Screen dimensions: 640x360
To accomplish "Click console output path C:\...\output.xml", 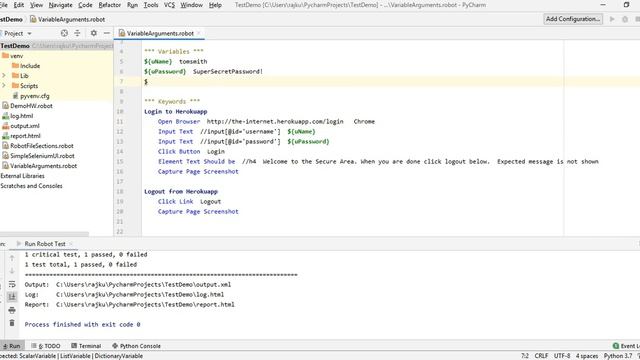I will (x=143, y=284).
